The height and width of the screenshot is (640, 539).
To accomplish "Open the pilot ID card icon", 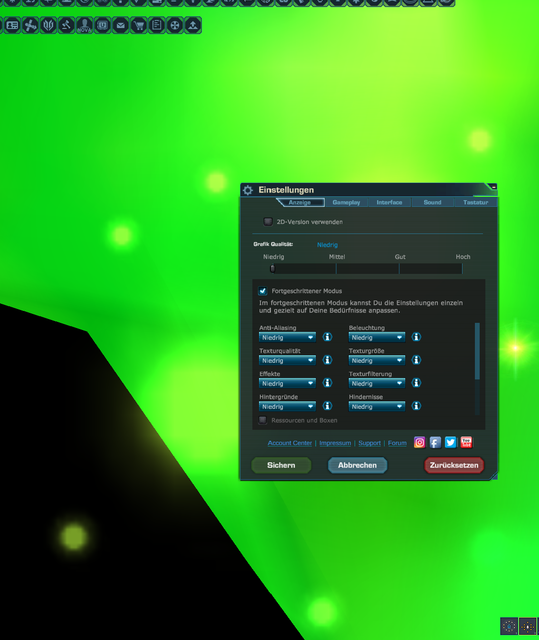I will pyautogui.click(x=12, y=25).
